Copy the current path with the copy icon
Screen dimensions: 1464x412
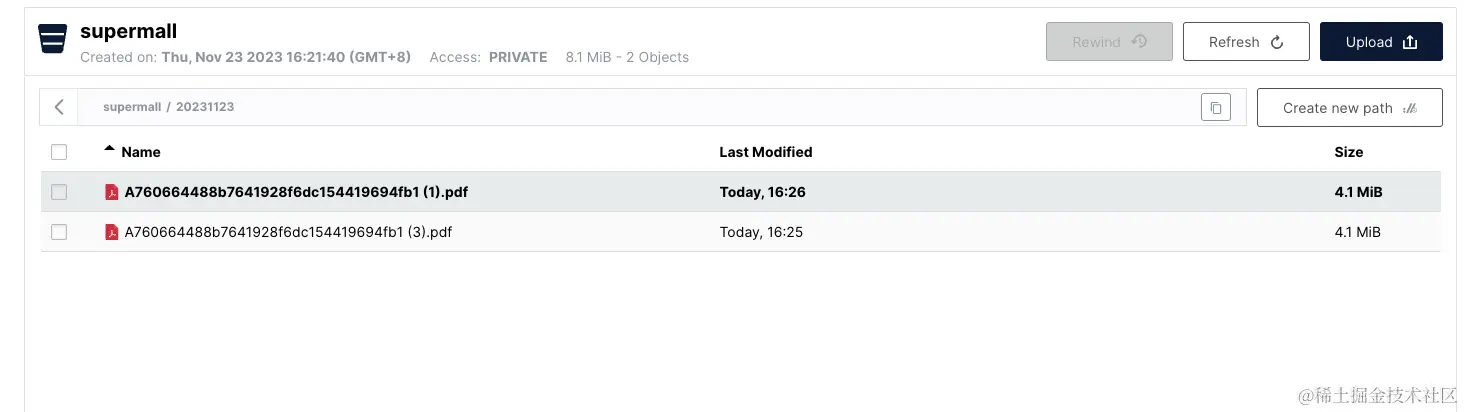[1215, 108]
